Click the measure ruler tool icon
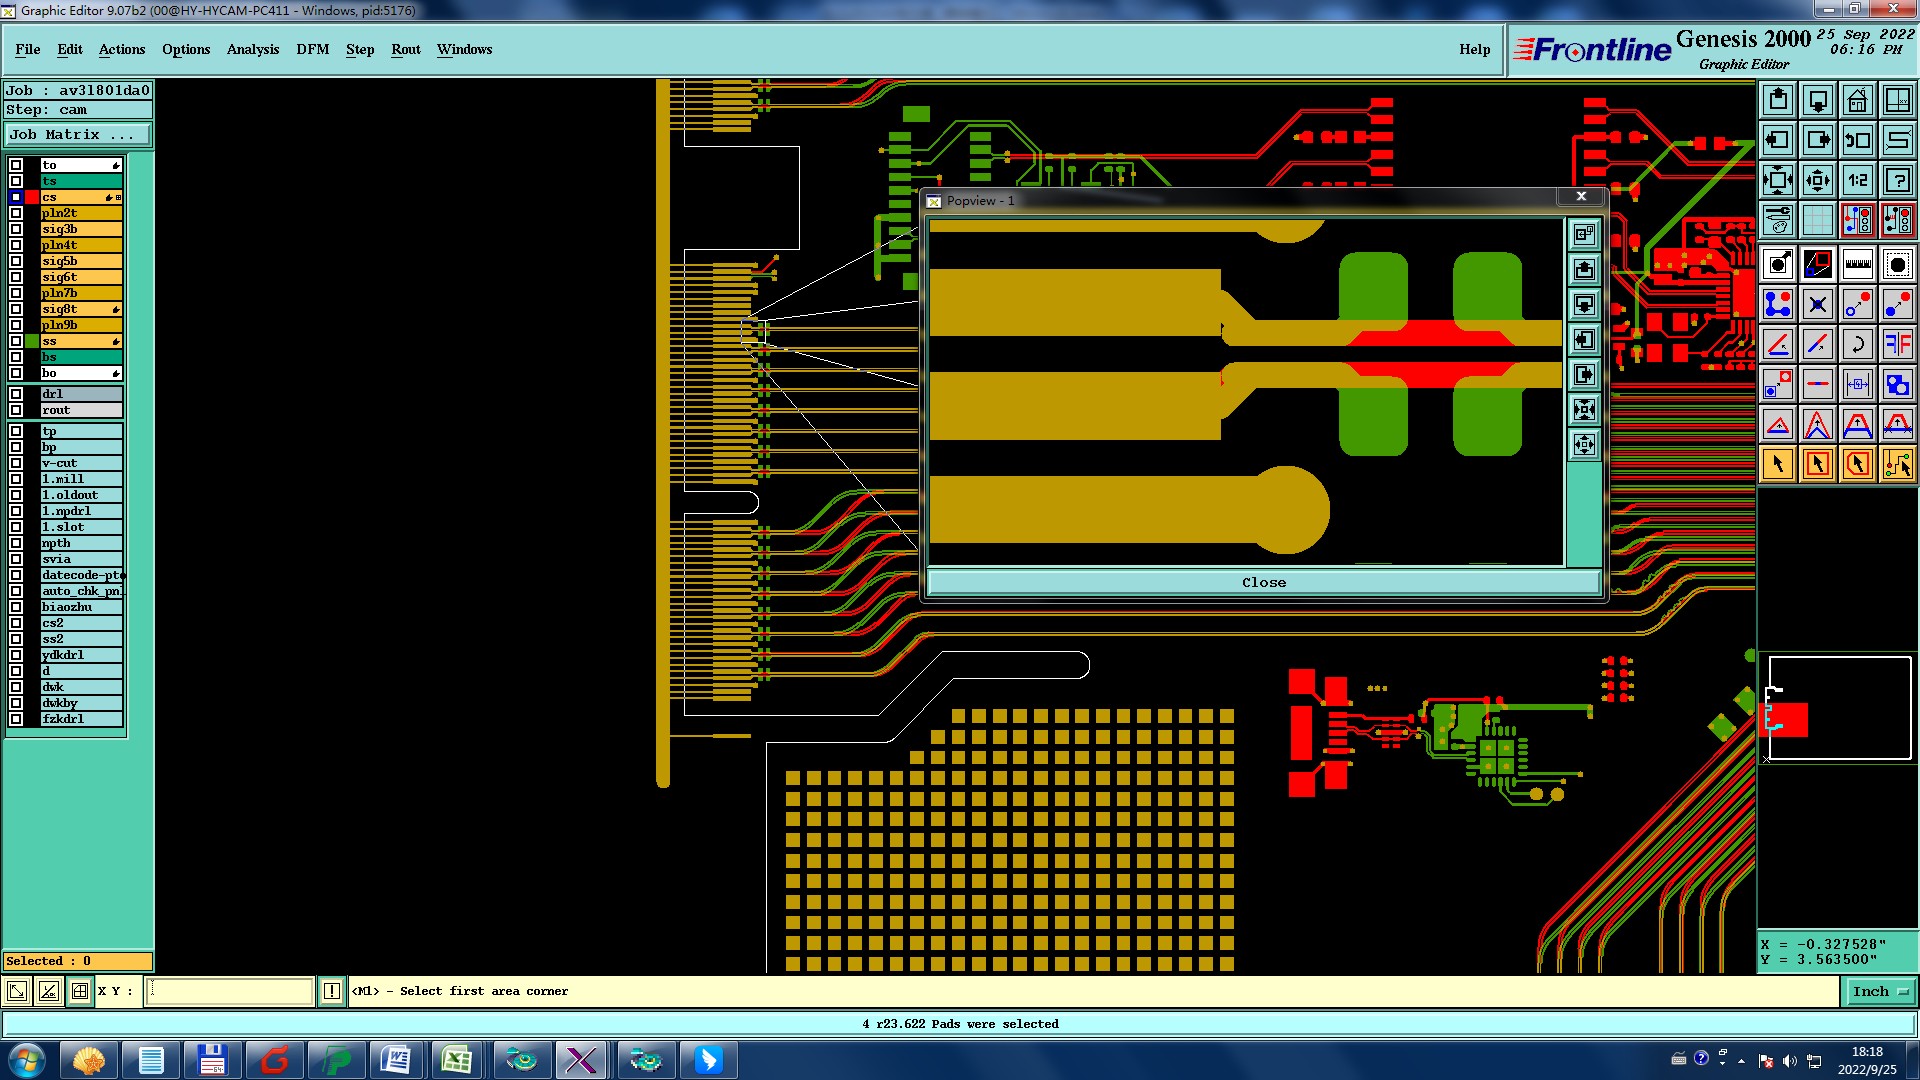 [x=1857, y=264]
